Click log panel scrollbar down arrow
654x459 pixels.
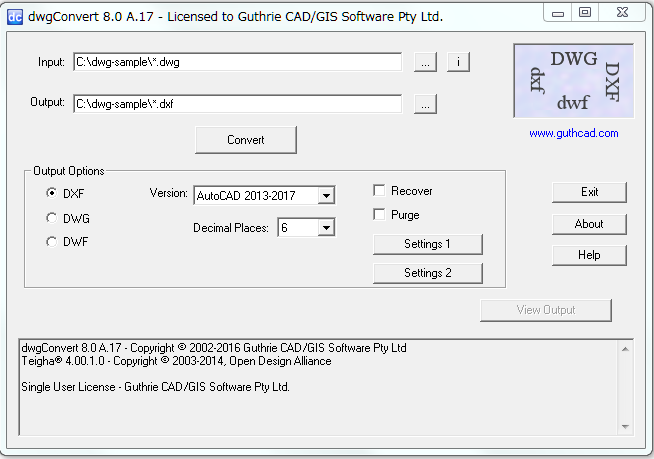click(x=625, y=426)
